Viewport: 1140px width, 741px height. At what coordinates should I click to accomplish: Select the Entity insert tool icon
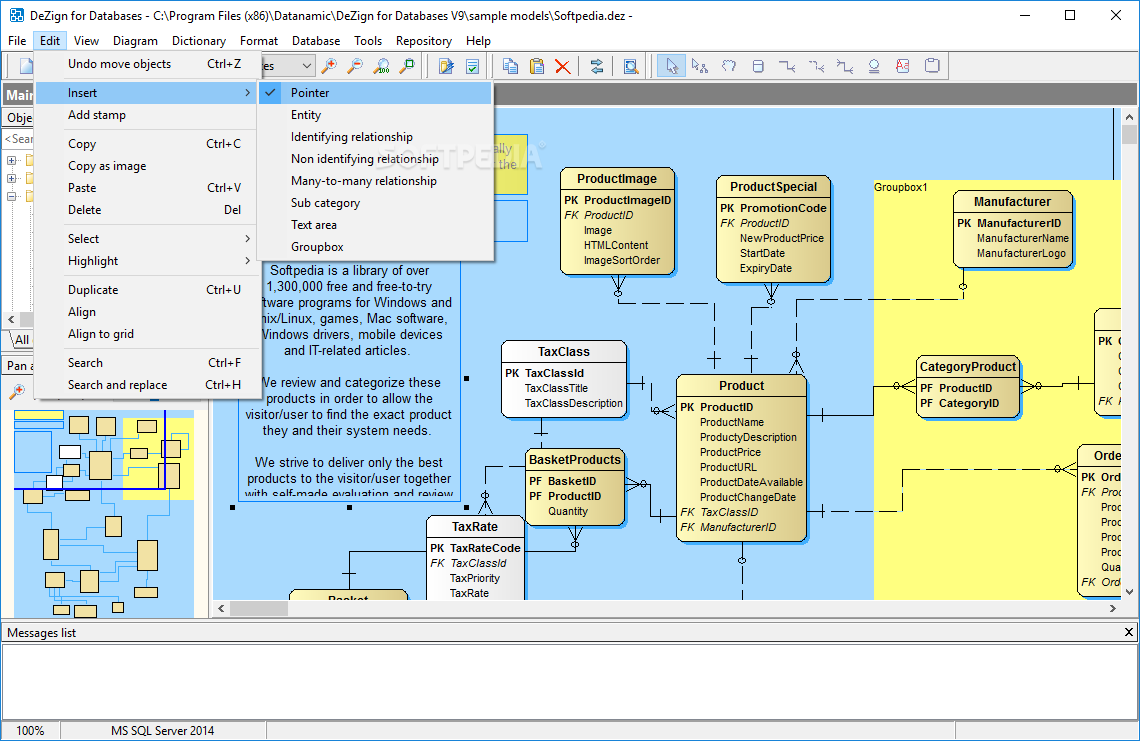tap(758, 66)
